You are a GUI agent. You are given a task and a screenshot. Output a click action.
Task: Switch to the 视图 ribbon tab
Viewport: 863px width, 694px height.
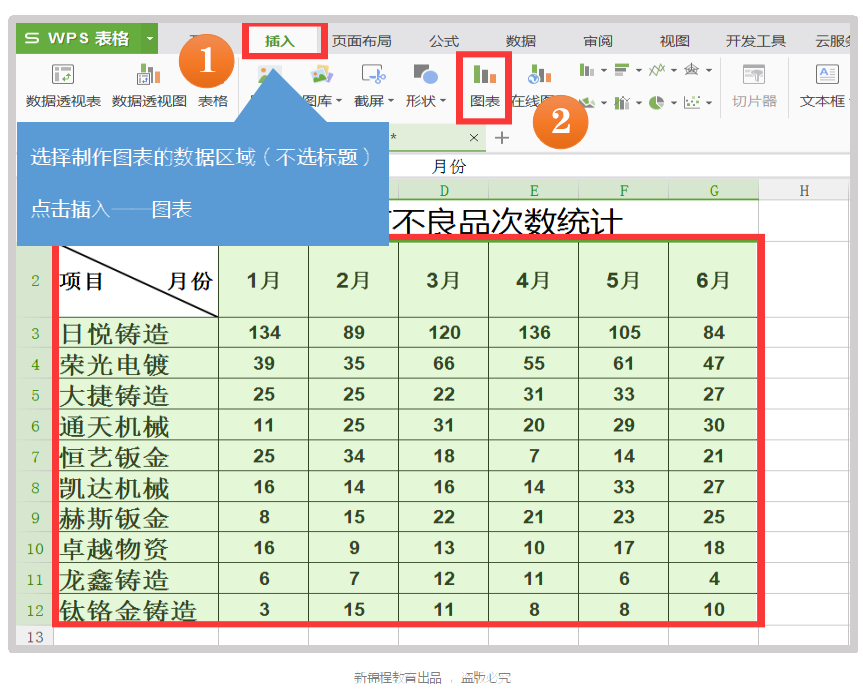[674, 41]
